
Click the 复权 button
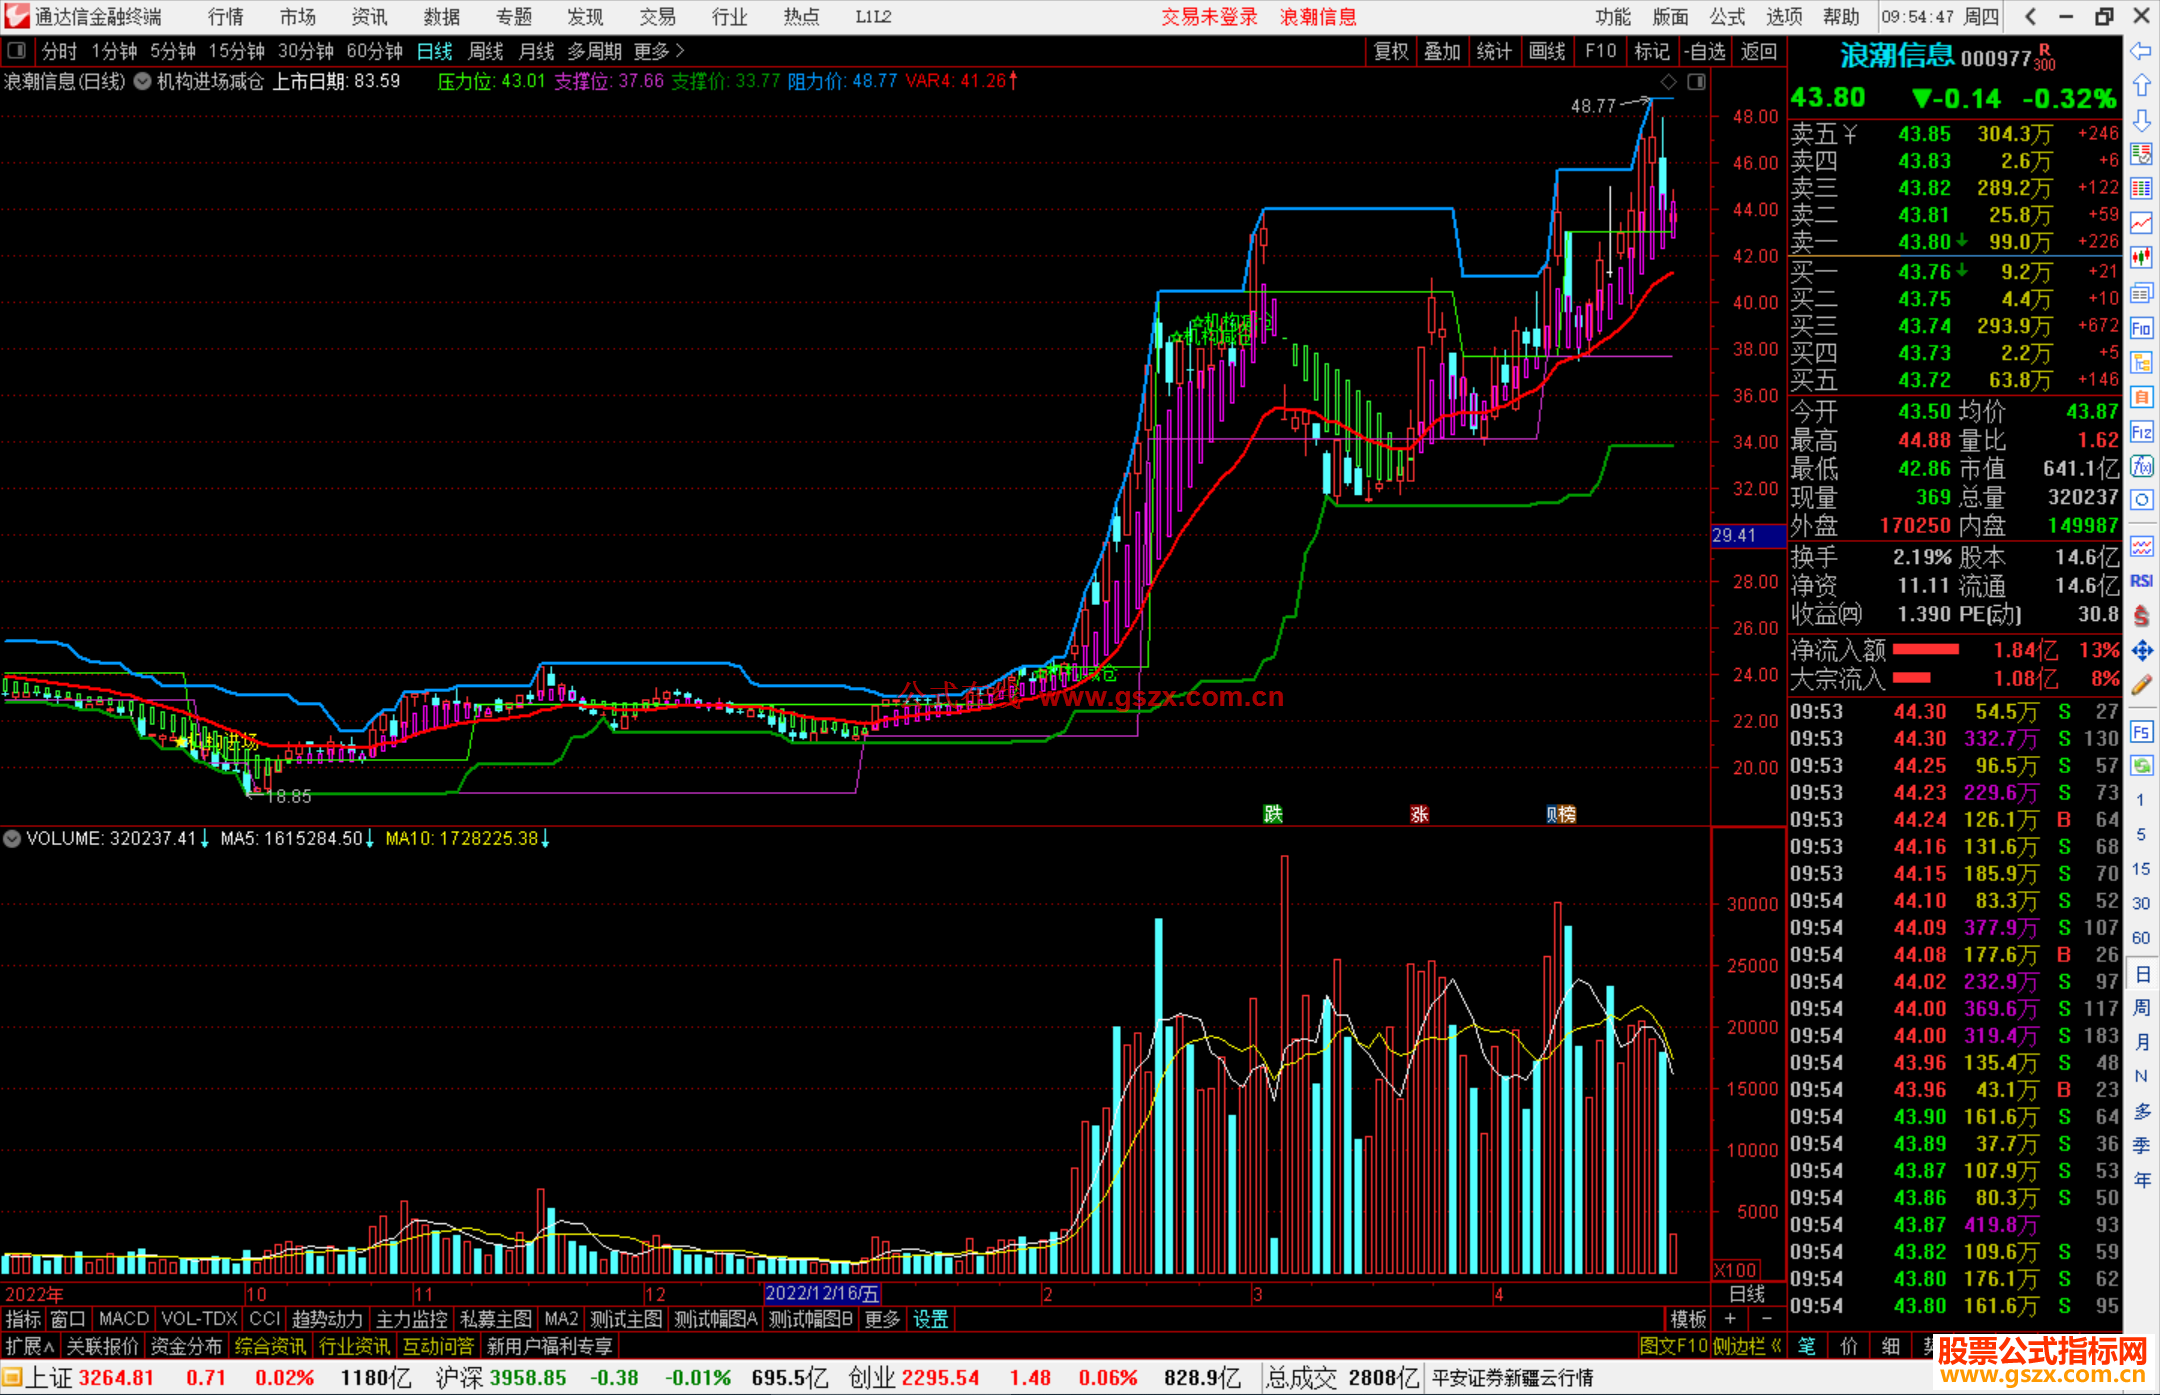click(x=1390, y=51)
